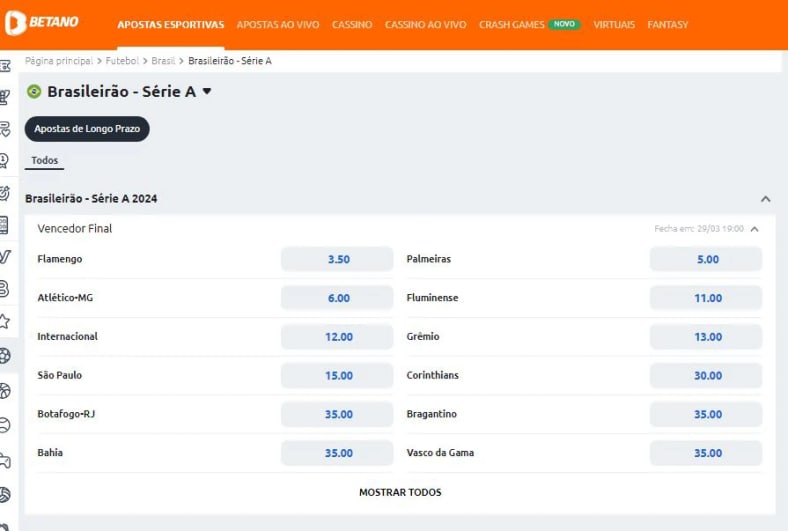The height and width of the screenshot is (531, 788).
Task: Bet on Grêmio at odds 13.00
Action: [x=706, y=337]
